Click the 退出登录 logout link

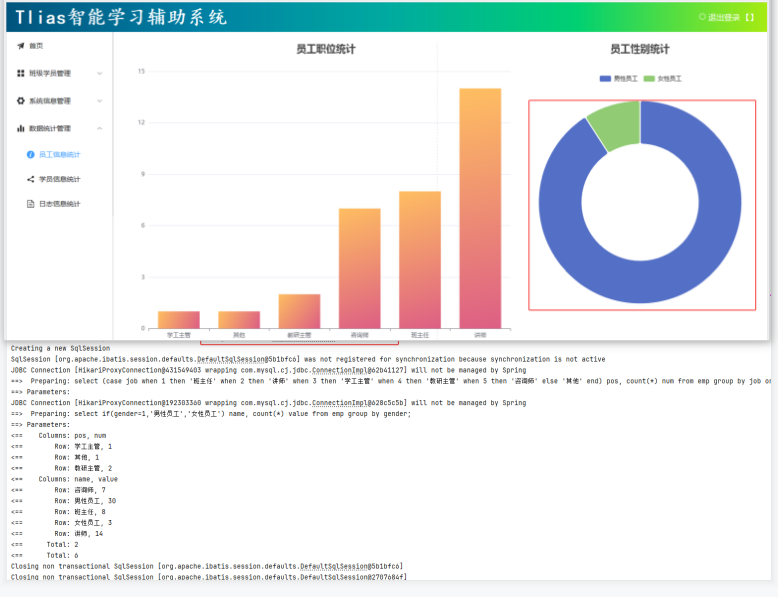(x=724, y=17)
